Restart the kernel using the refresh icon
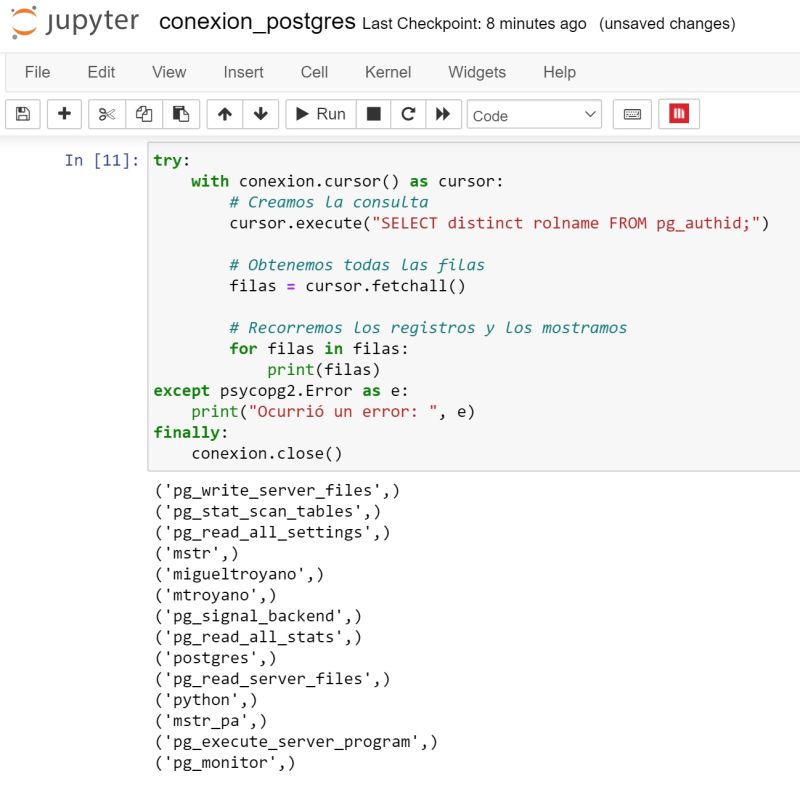The image size is (800, 787). click(407, 113)
